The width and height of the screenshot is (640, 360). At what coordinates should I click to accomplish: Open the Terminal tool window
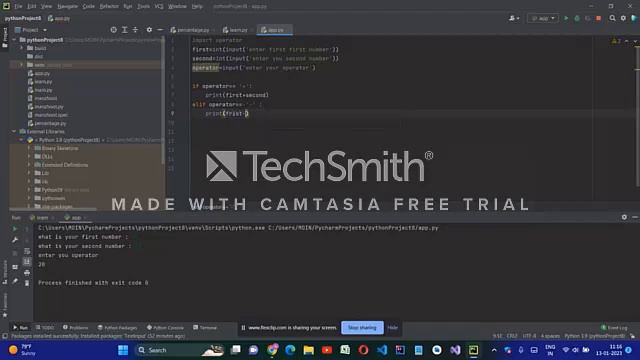click(205, 328)
